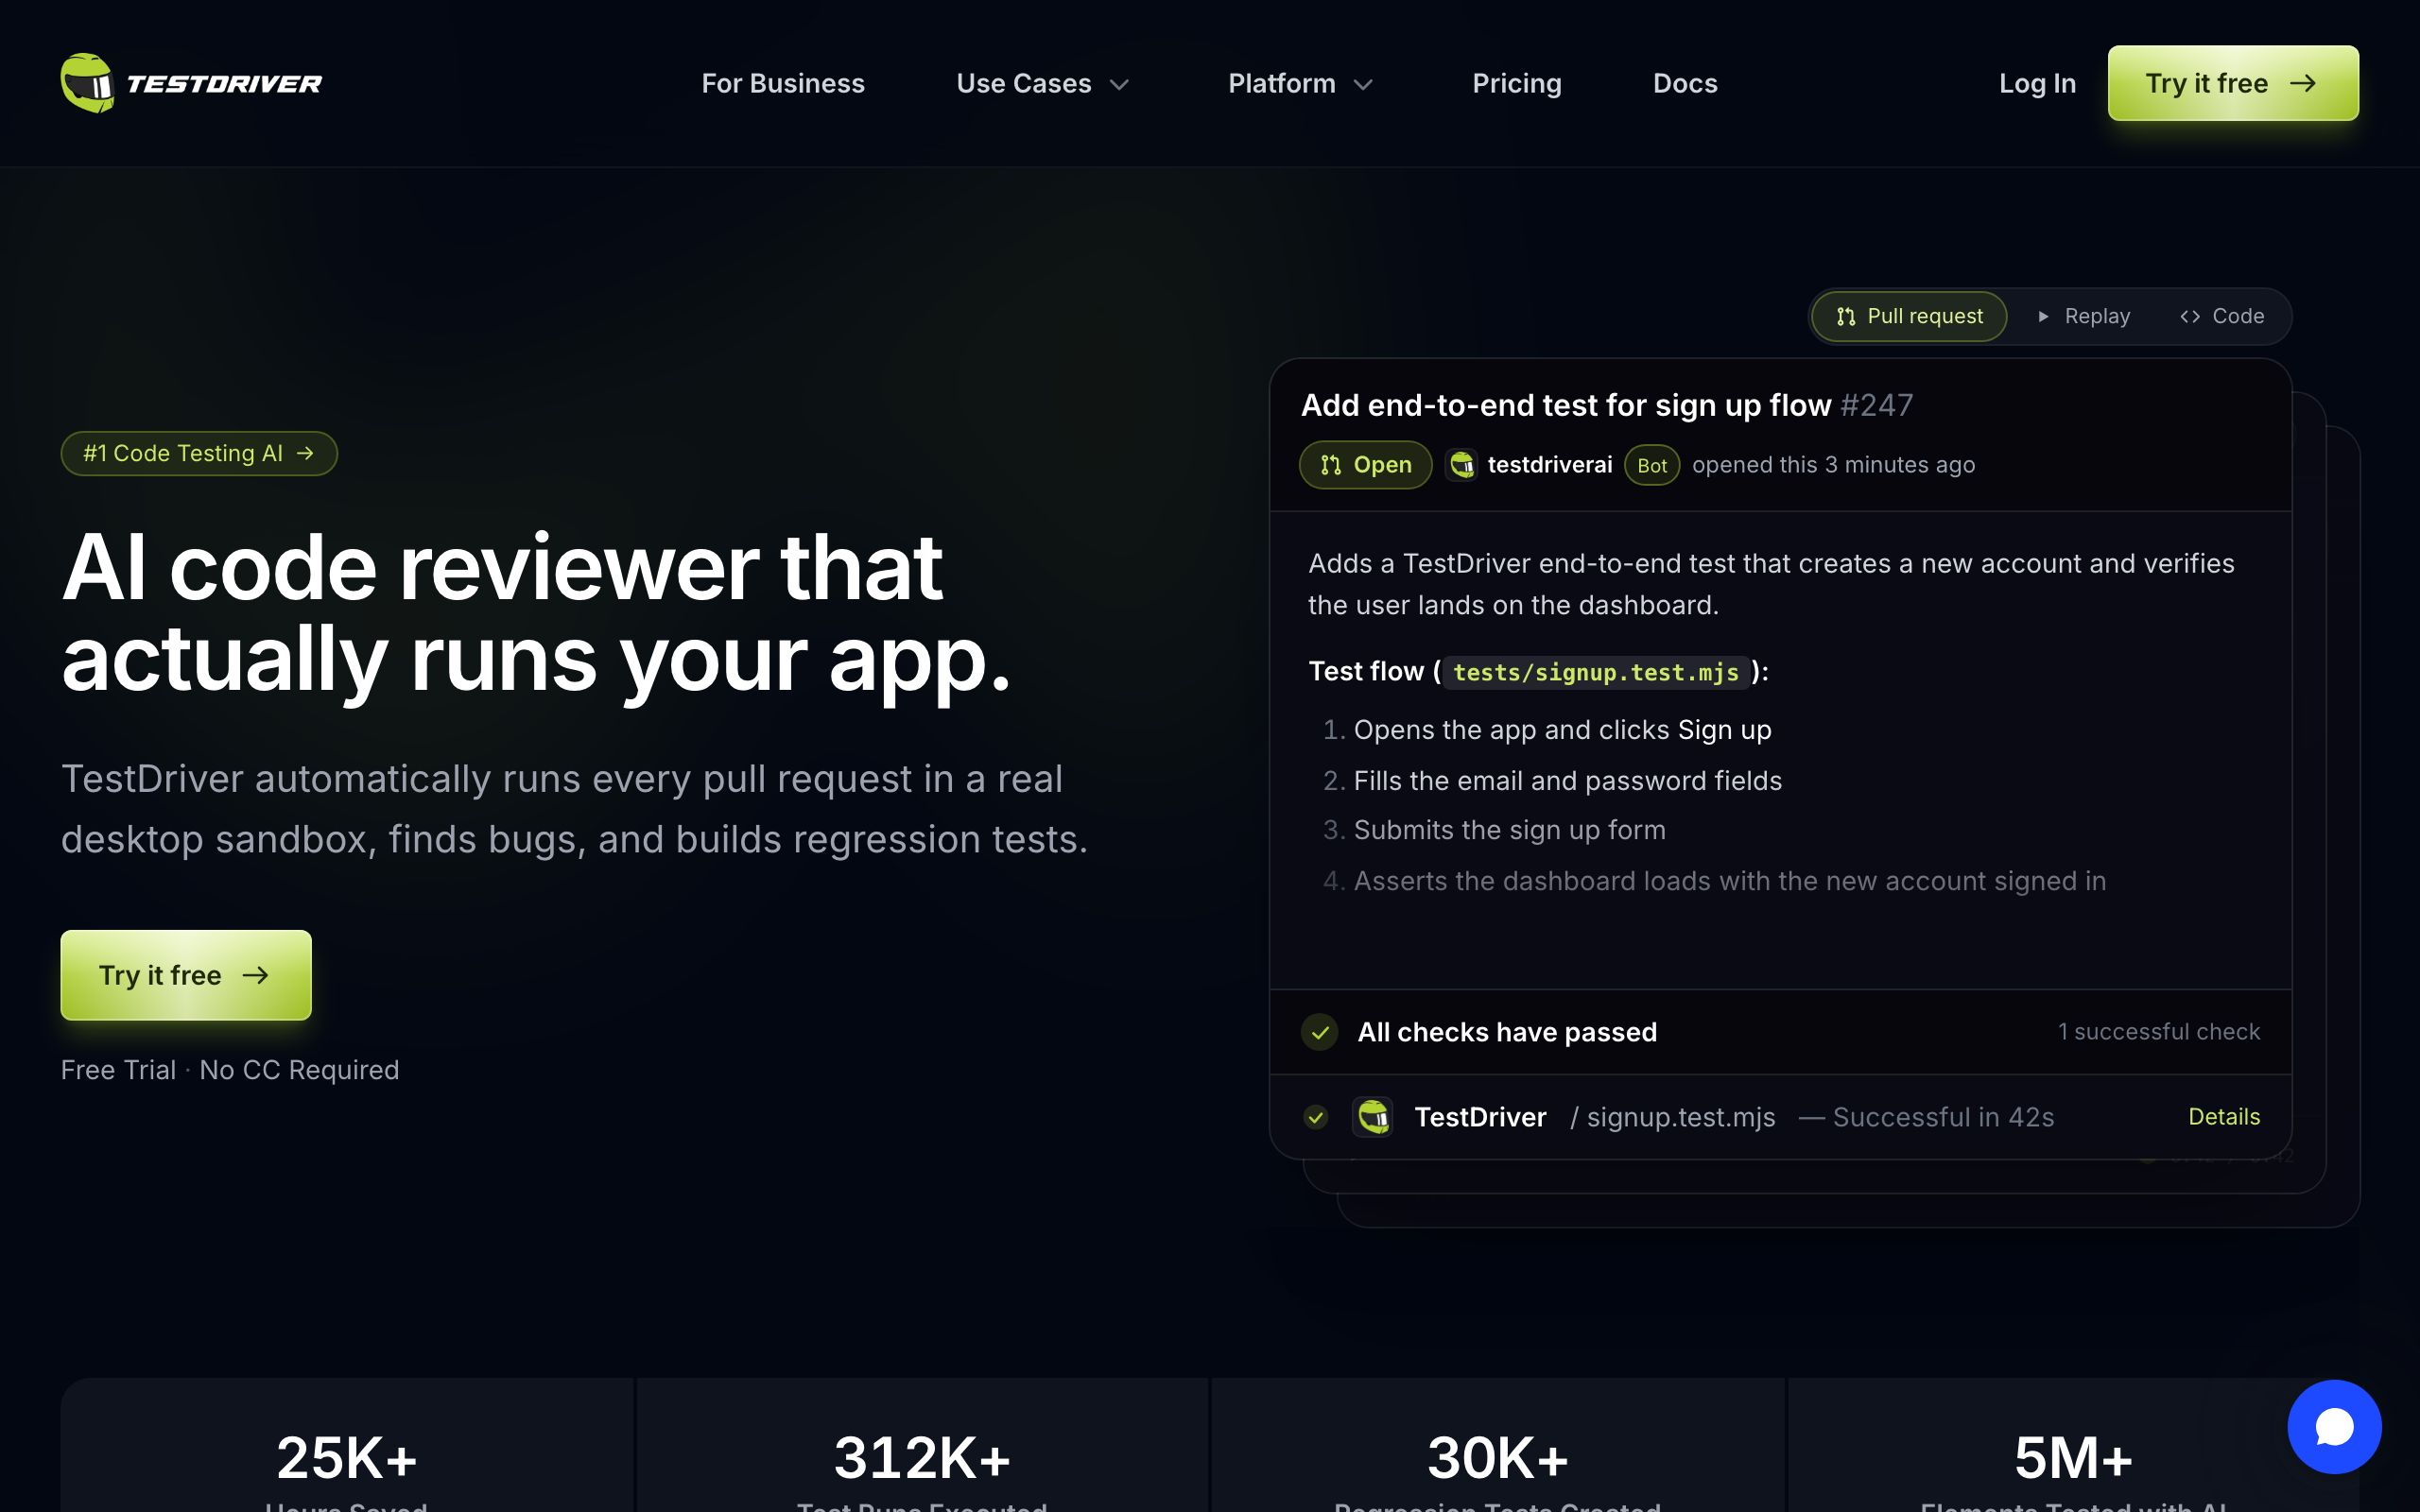Click the TESTDRIVER wordmark text
The height and width of the screenshot is (1512, 2420).
pos(224,84)
